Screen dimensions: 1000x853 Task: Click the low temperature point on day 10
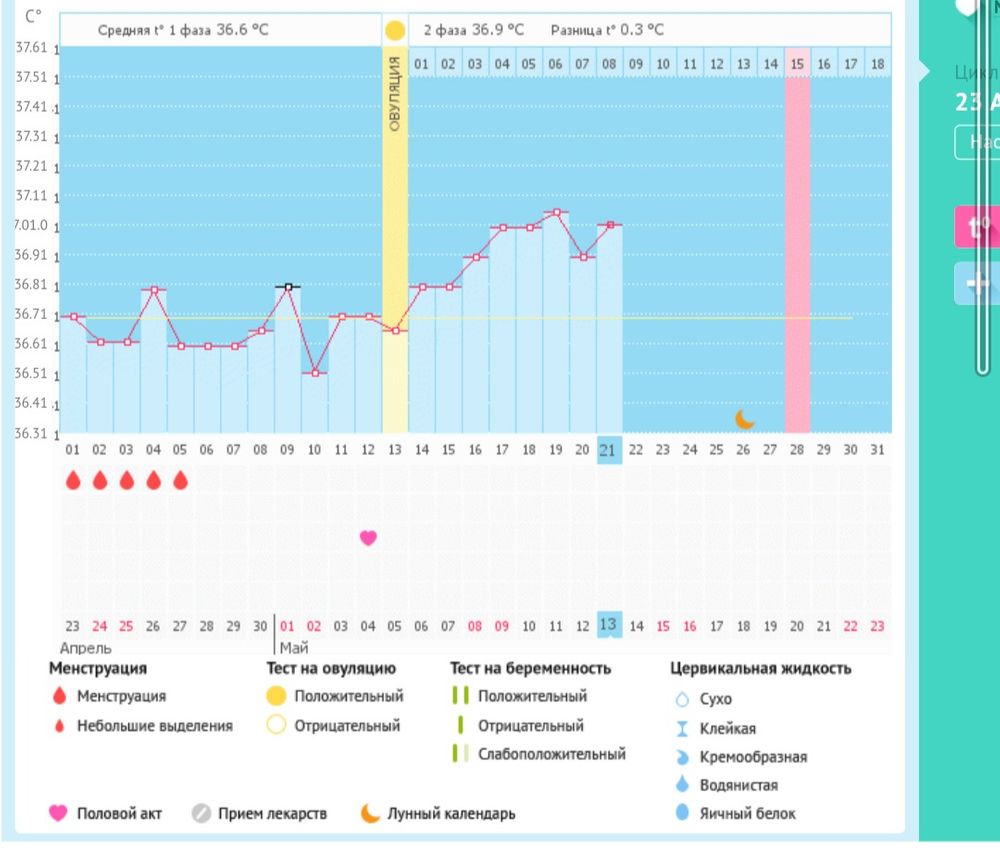314,373
